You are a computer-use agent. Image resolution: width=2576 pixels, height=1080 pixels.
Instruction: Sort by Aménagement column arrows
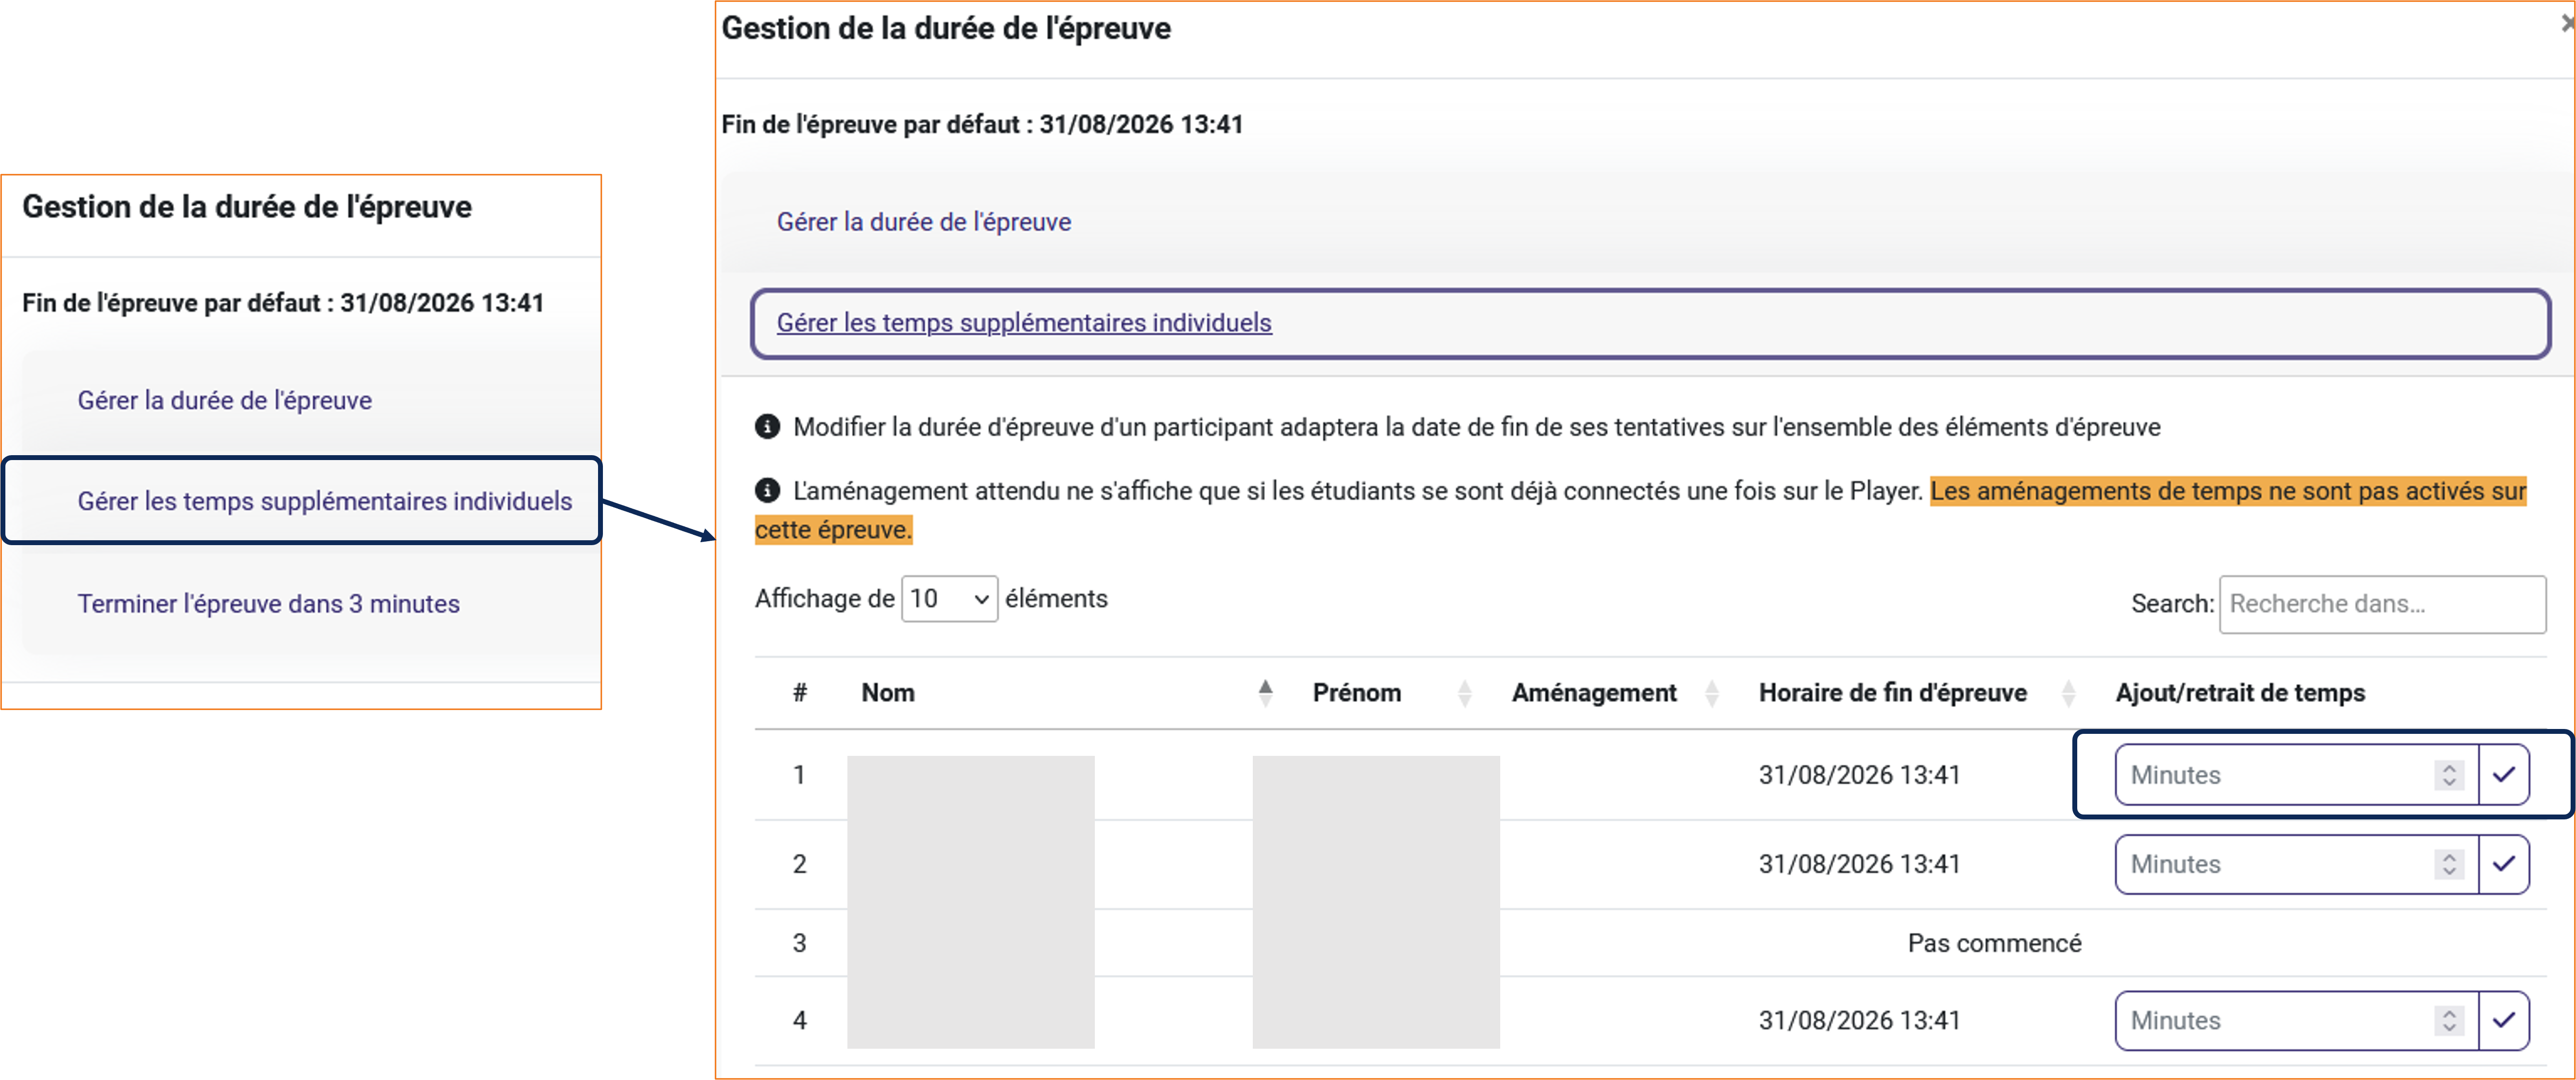1711,693
